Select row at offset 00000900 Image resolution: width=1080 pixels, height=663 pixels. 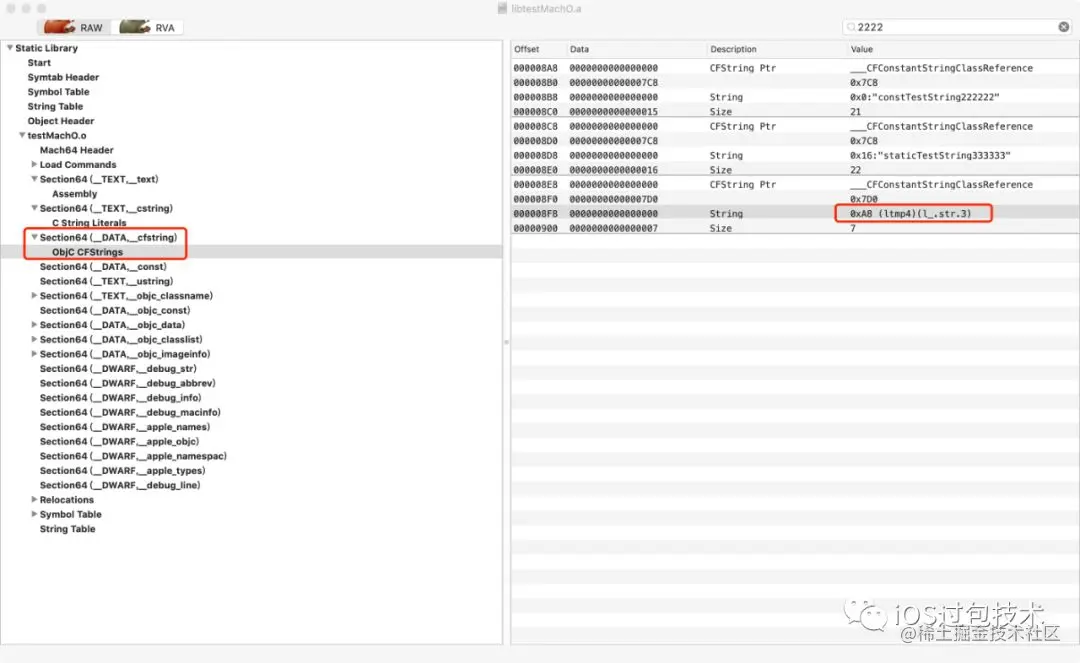pos(795,228)
